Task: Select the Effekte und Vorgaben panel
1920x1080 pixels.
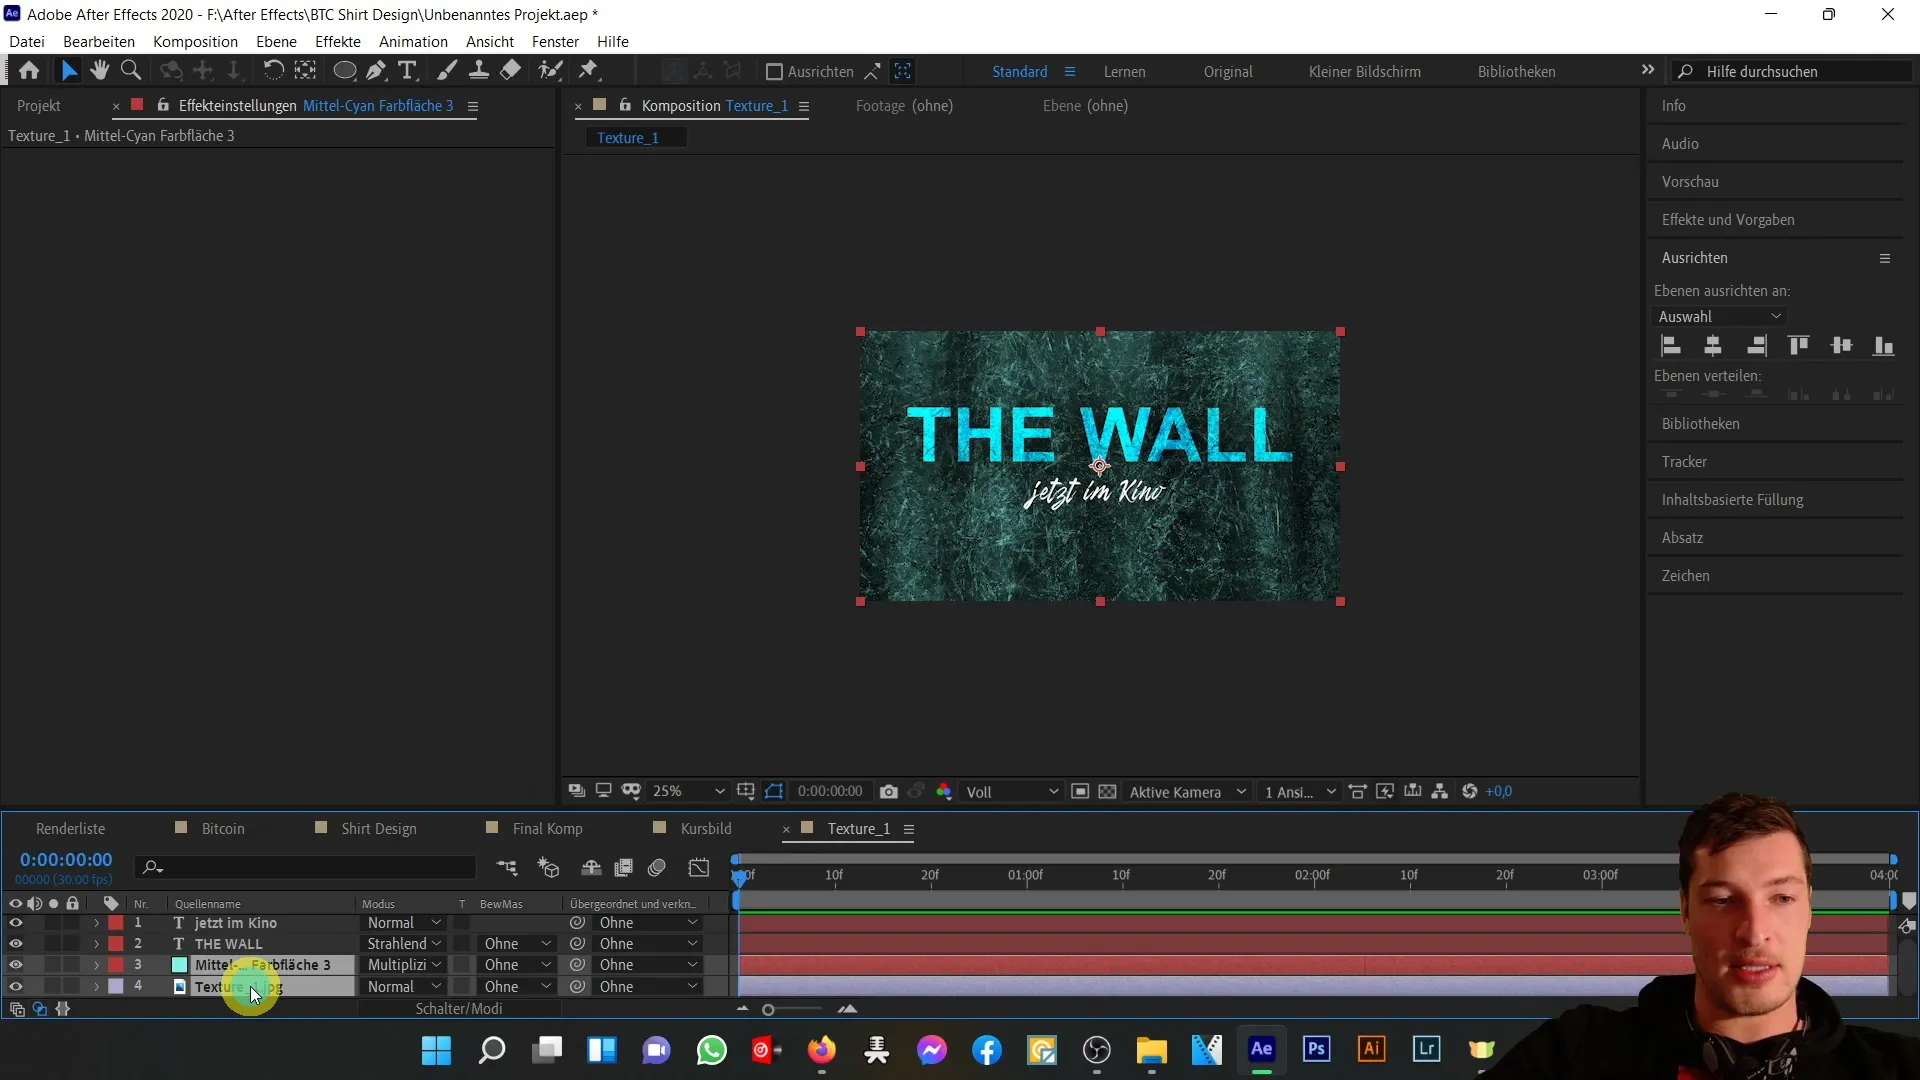Action: [1727, 219]
